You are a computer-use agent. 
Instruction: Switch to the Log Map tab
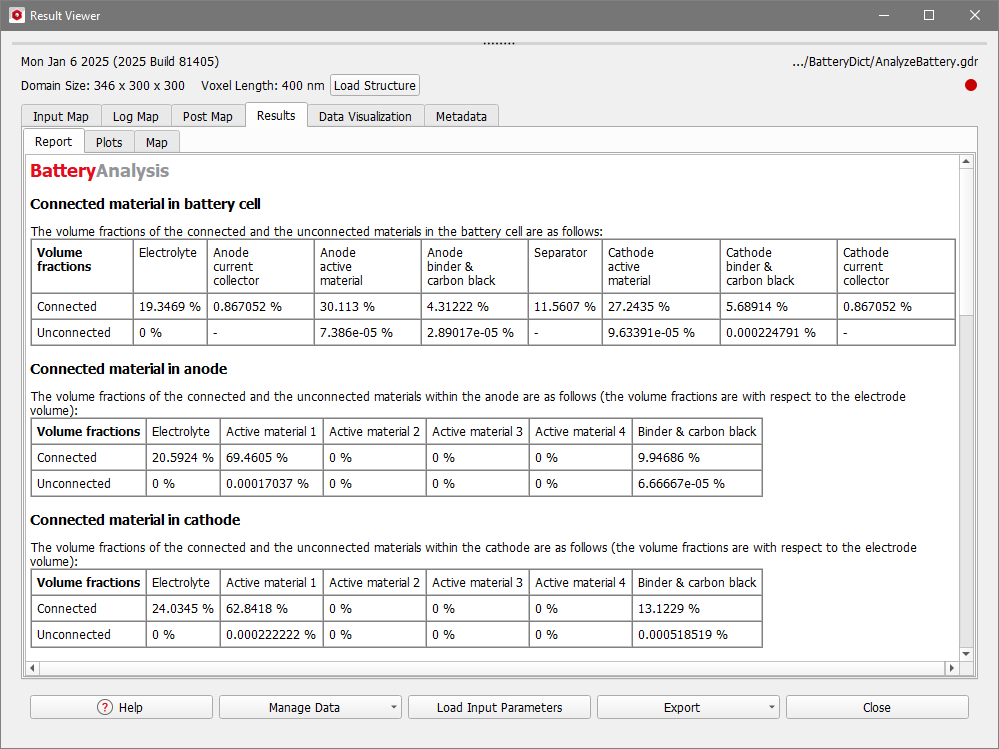pos(136,116)
